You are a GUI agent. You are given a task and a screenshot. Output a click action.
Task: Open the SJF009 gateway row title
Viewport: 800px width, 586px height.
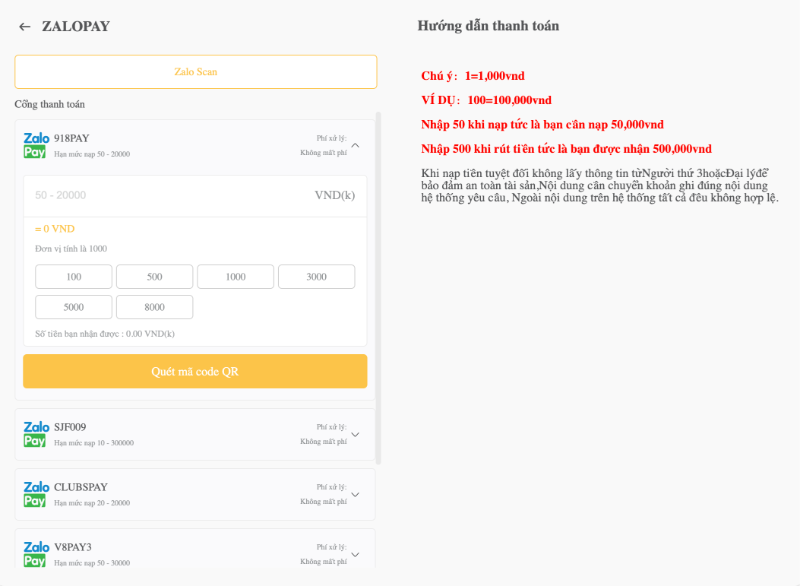pos(68,427)
